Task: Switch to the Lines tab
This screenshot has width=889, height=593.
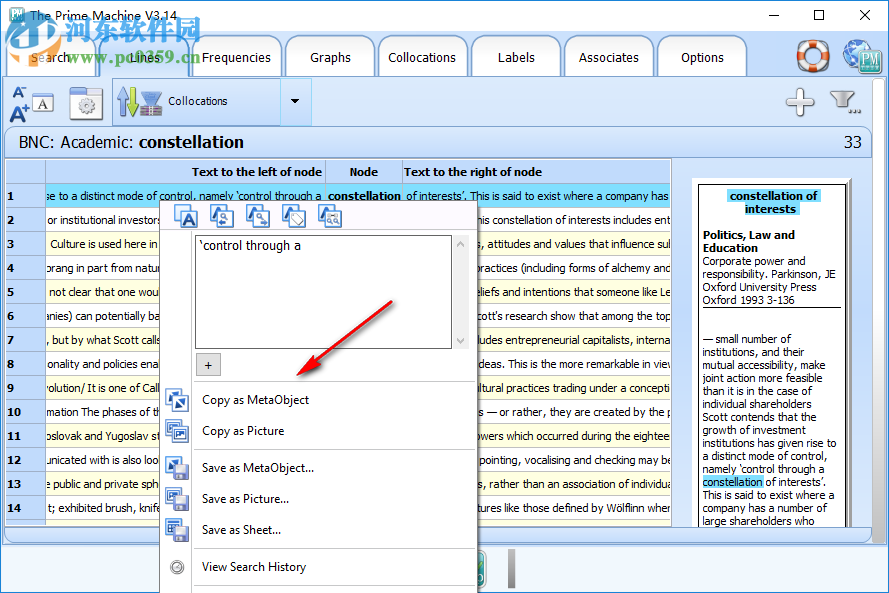Action: [x=145, y=57]
